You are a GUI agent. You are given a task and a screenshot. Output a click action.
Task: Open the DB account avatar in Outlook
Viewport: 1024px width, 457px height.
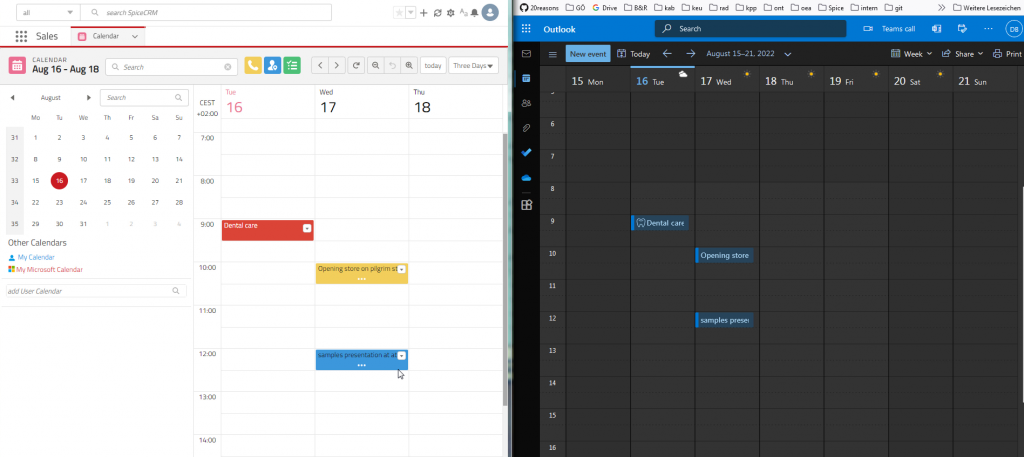(x=1013, y=29)
